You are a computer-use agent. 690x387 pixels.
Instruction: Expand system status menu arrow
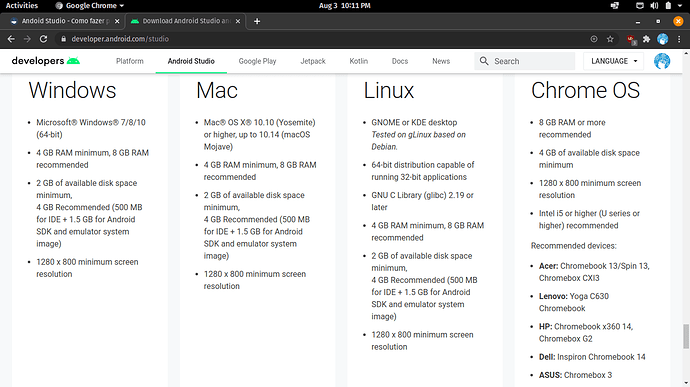pos(680,6)
